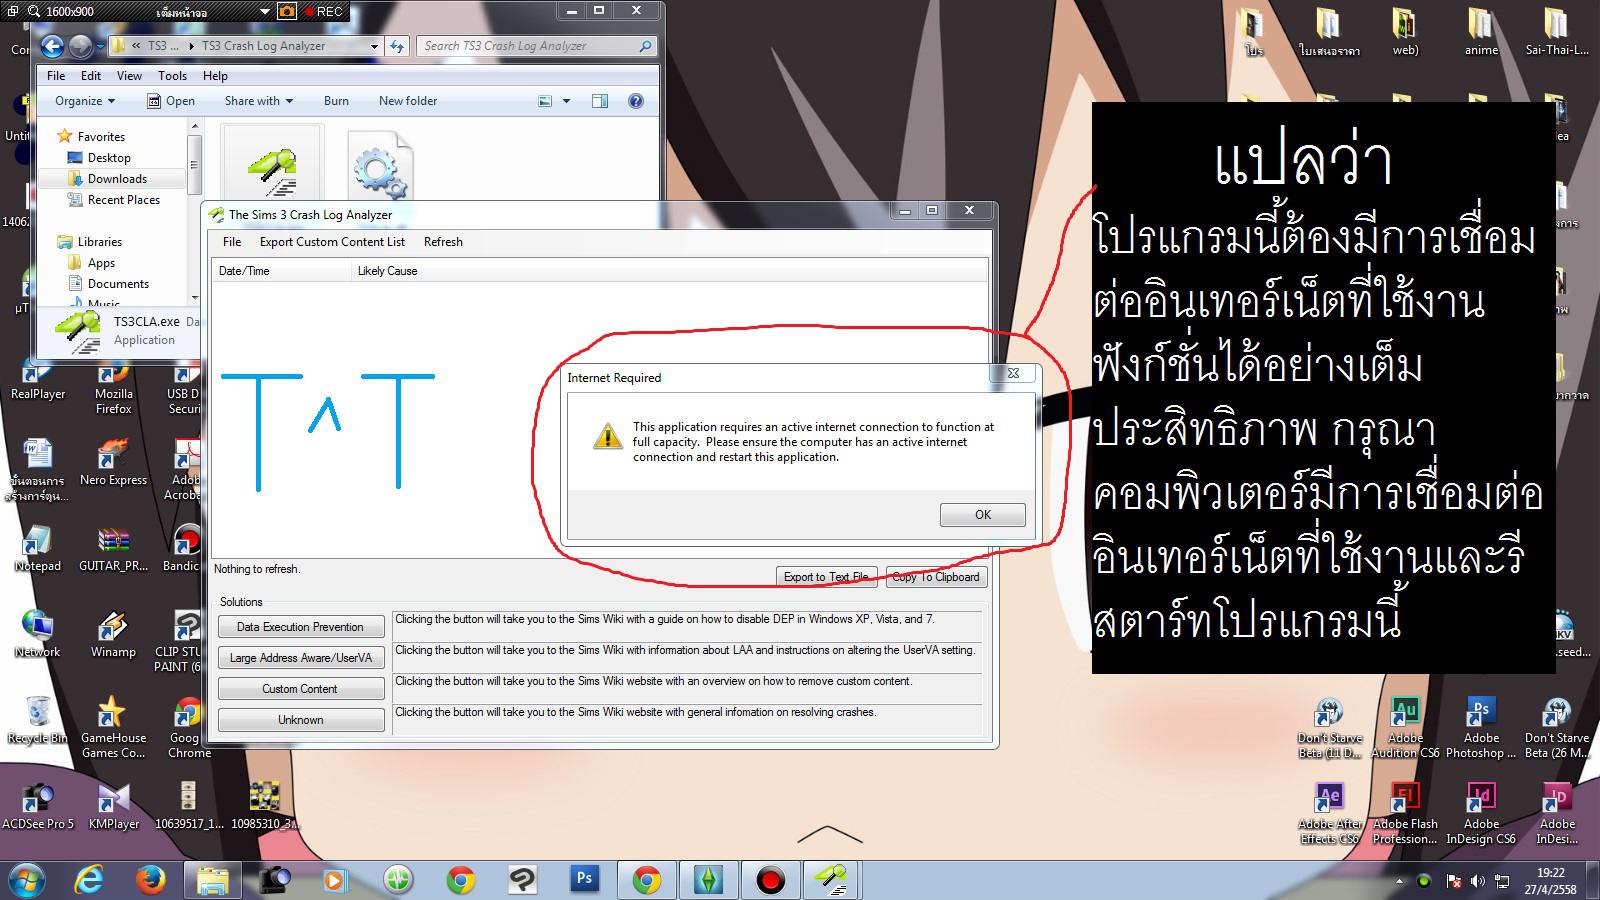The height and width of the screenshot is (900, 1600).
Task: Open the view options dropdown arrow
Action: click(x=566, y=101)
